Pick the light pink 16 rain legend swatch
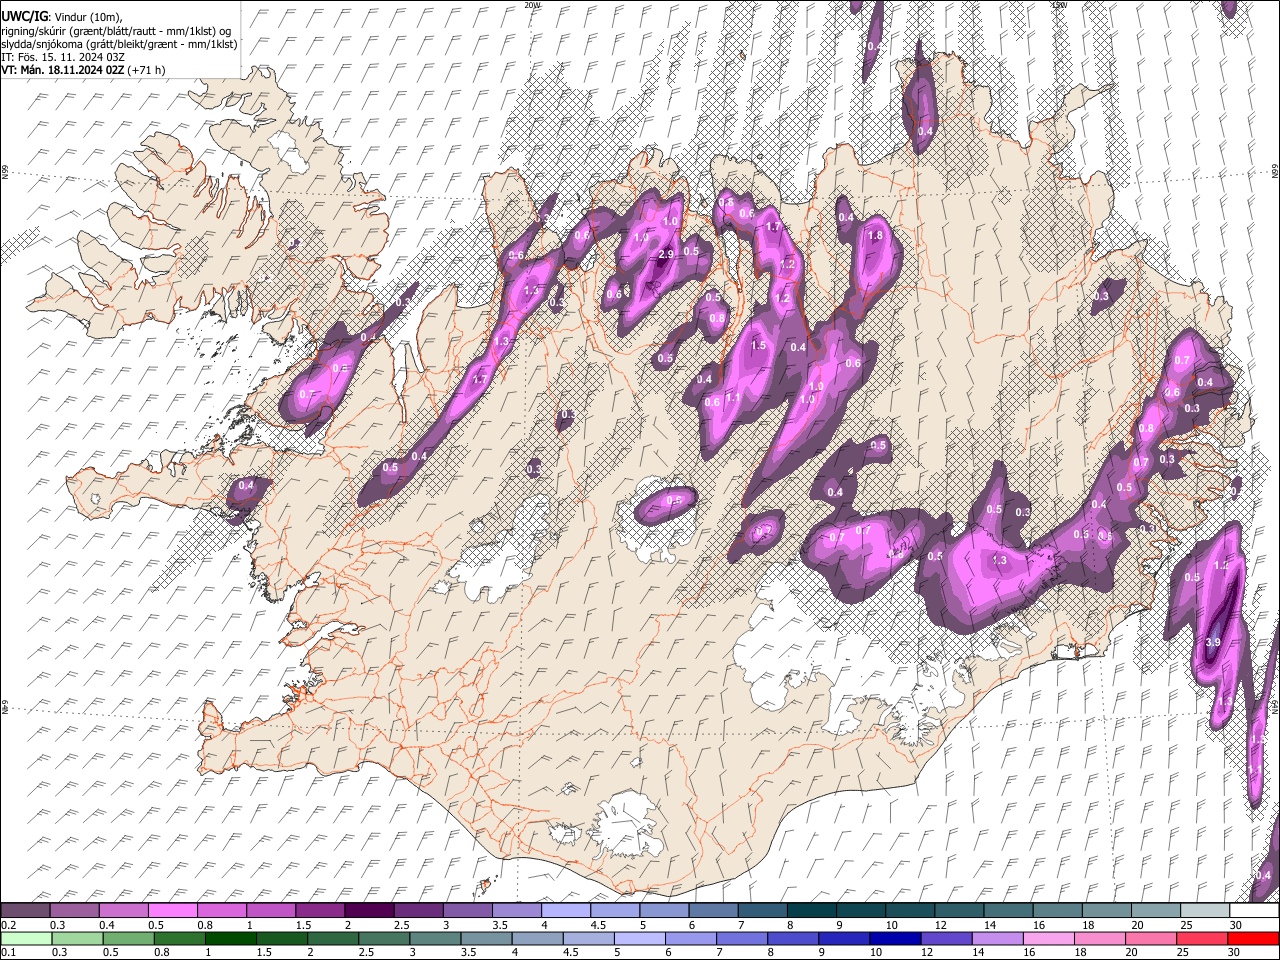Image resolution: width=1280 pixels, height=960 pixels. pos(1048,938)
